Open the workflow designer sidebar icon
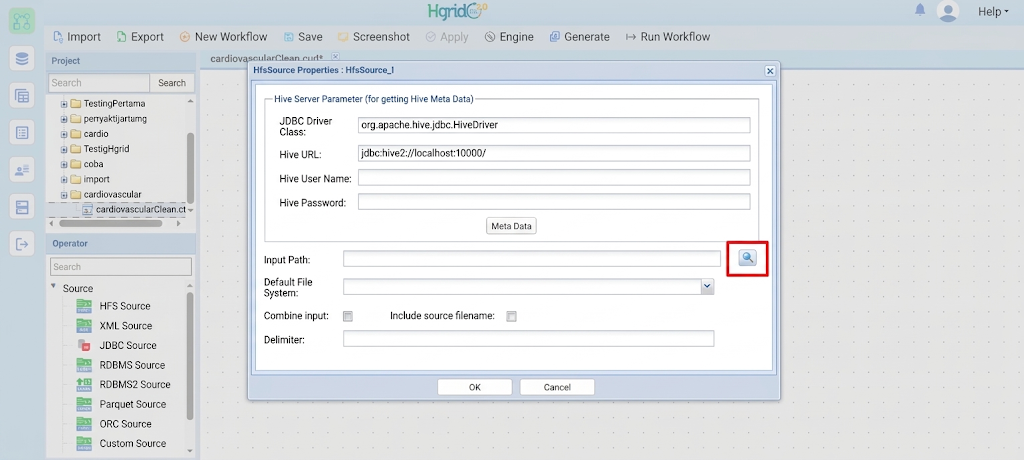1024x460 pixels. coord(22,21)
